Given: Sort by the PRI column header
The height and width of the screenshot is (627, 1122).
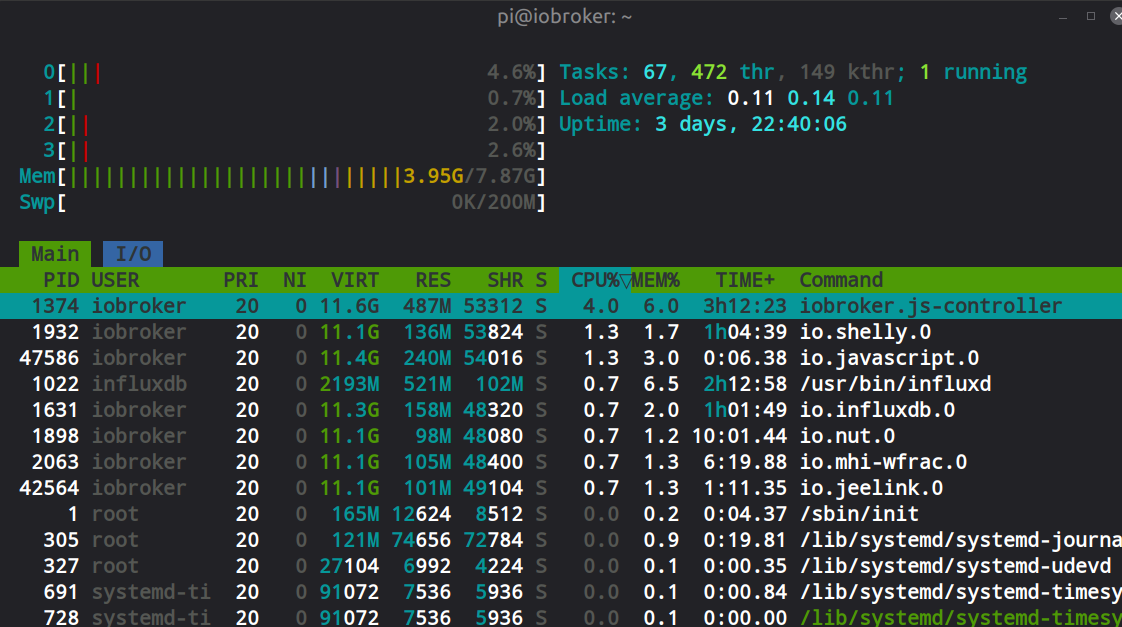Looking at the screenshot, I should click(241, 280).
